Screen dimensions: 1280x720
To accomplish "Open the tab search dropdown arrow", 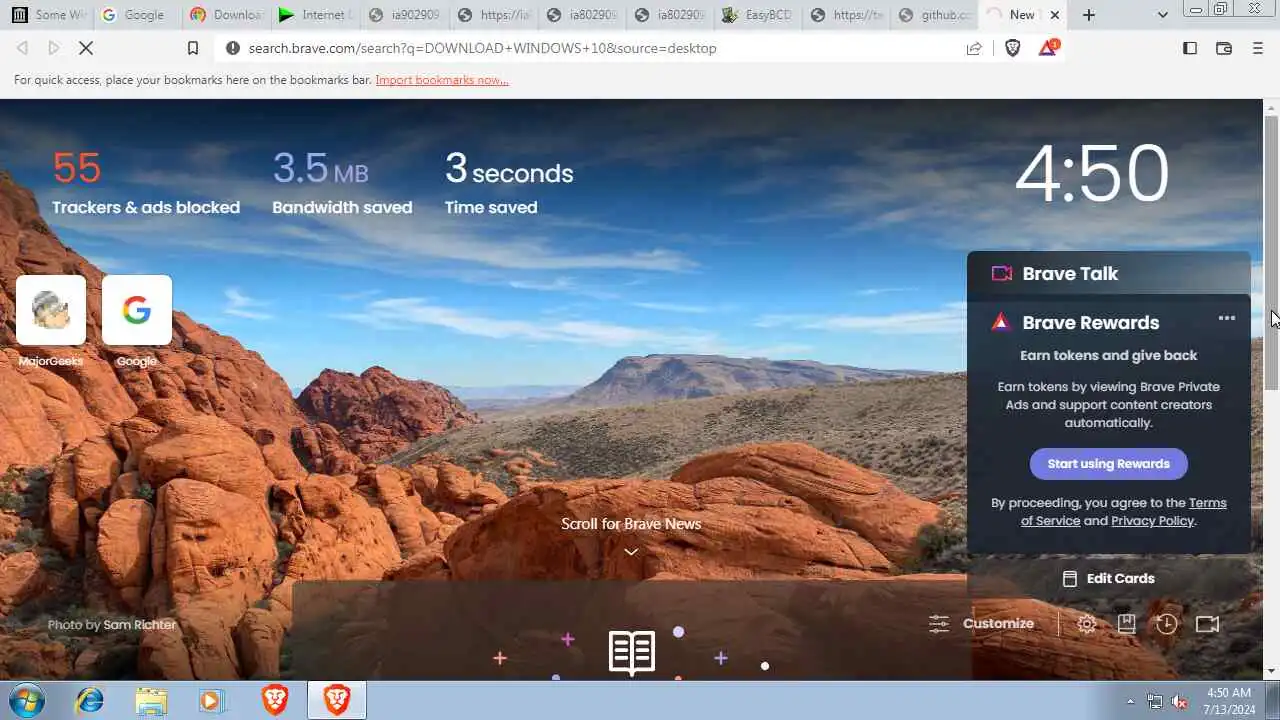I will point(1162,15).
